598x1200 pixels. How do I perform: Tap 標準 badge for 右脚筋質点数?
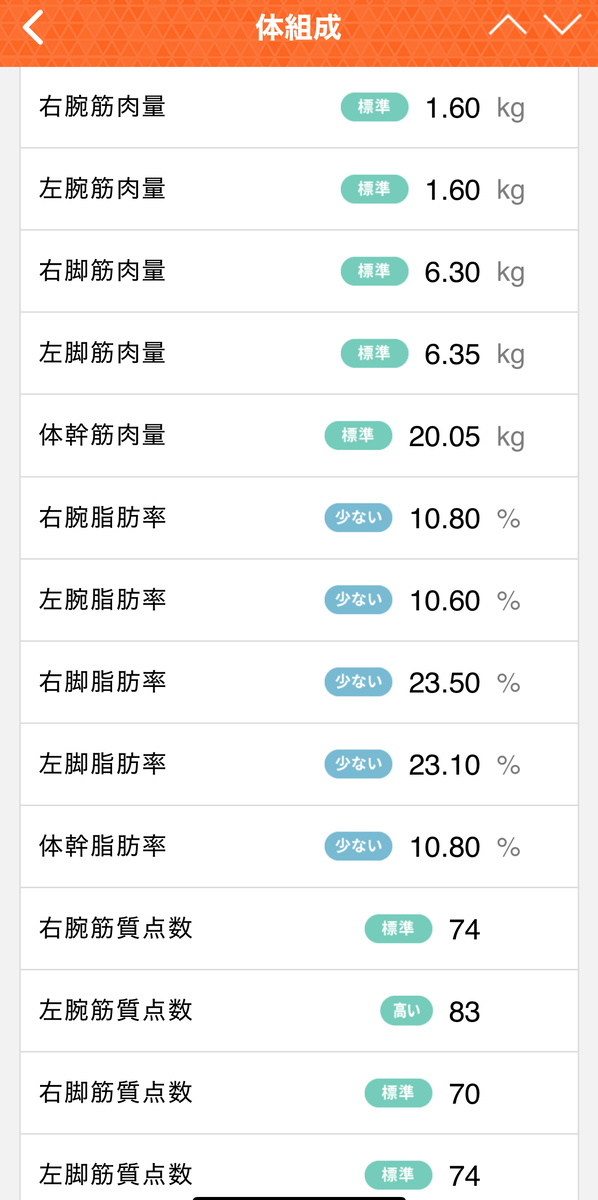[398, 1093]
